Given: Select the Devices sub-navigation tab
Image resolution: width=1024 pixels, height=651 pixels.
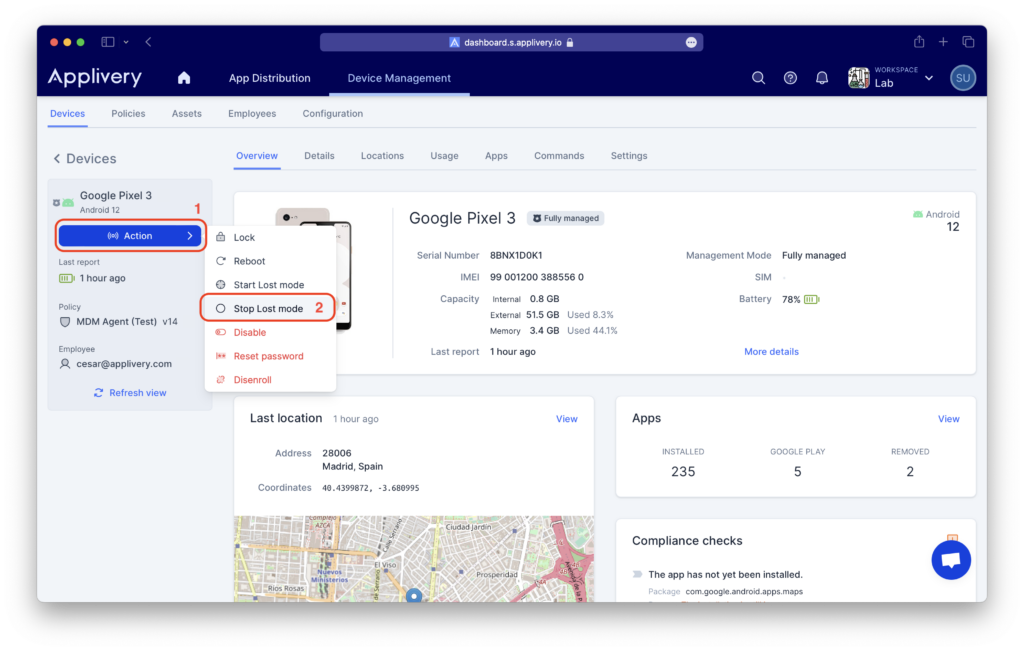Looking at the screenshot, I should click(x=67, y=114).
